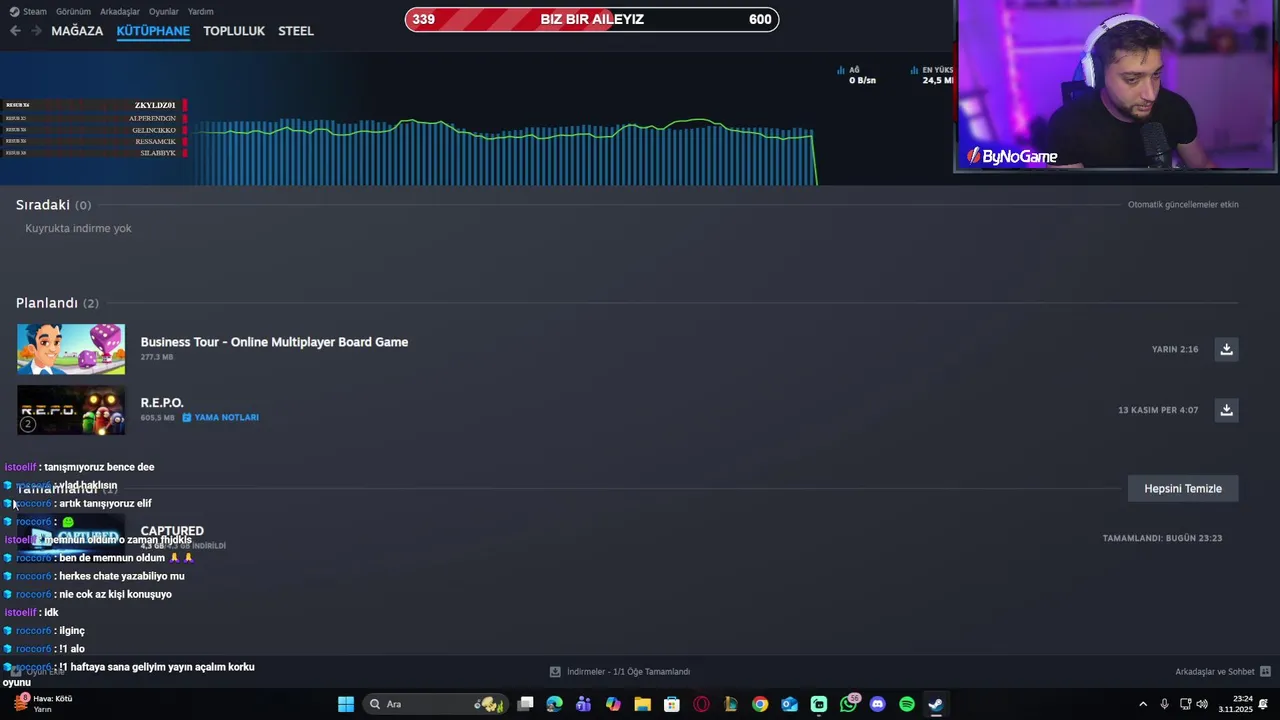Open the R.E.P.O. title link
The image size is (1280, 720).
point(162,403)
